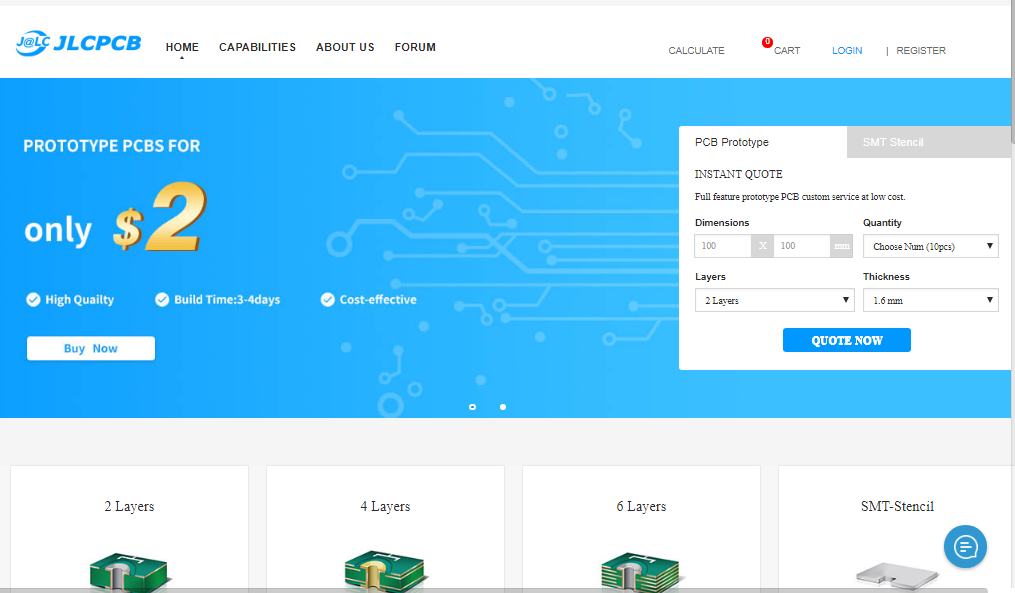1015x593 pixels.
Task: Open the Quantity dropdown
Action: 930,246
